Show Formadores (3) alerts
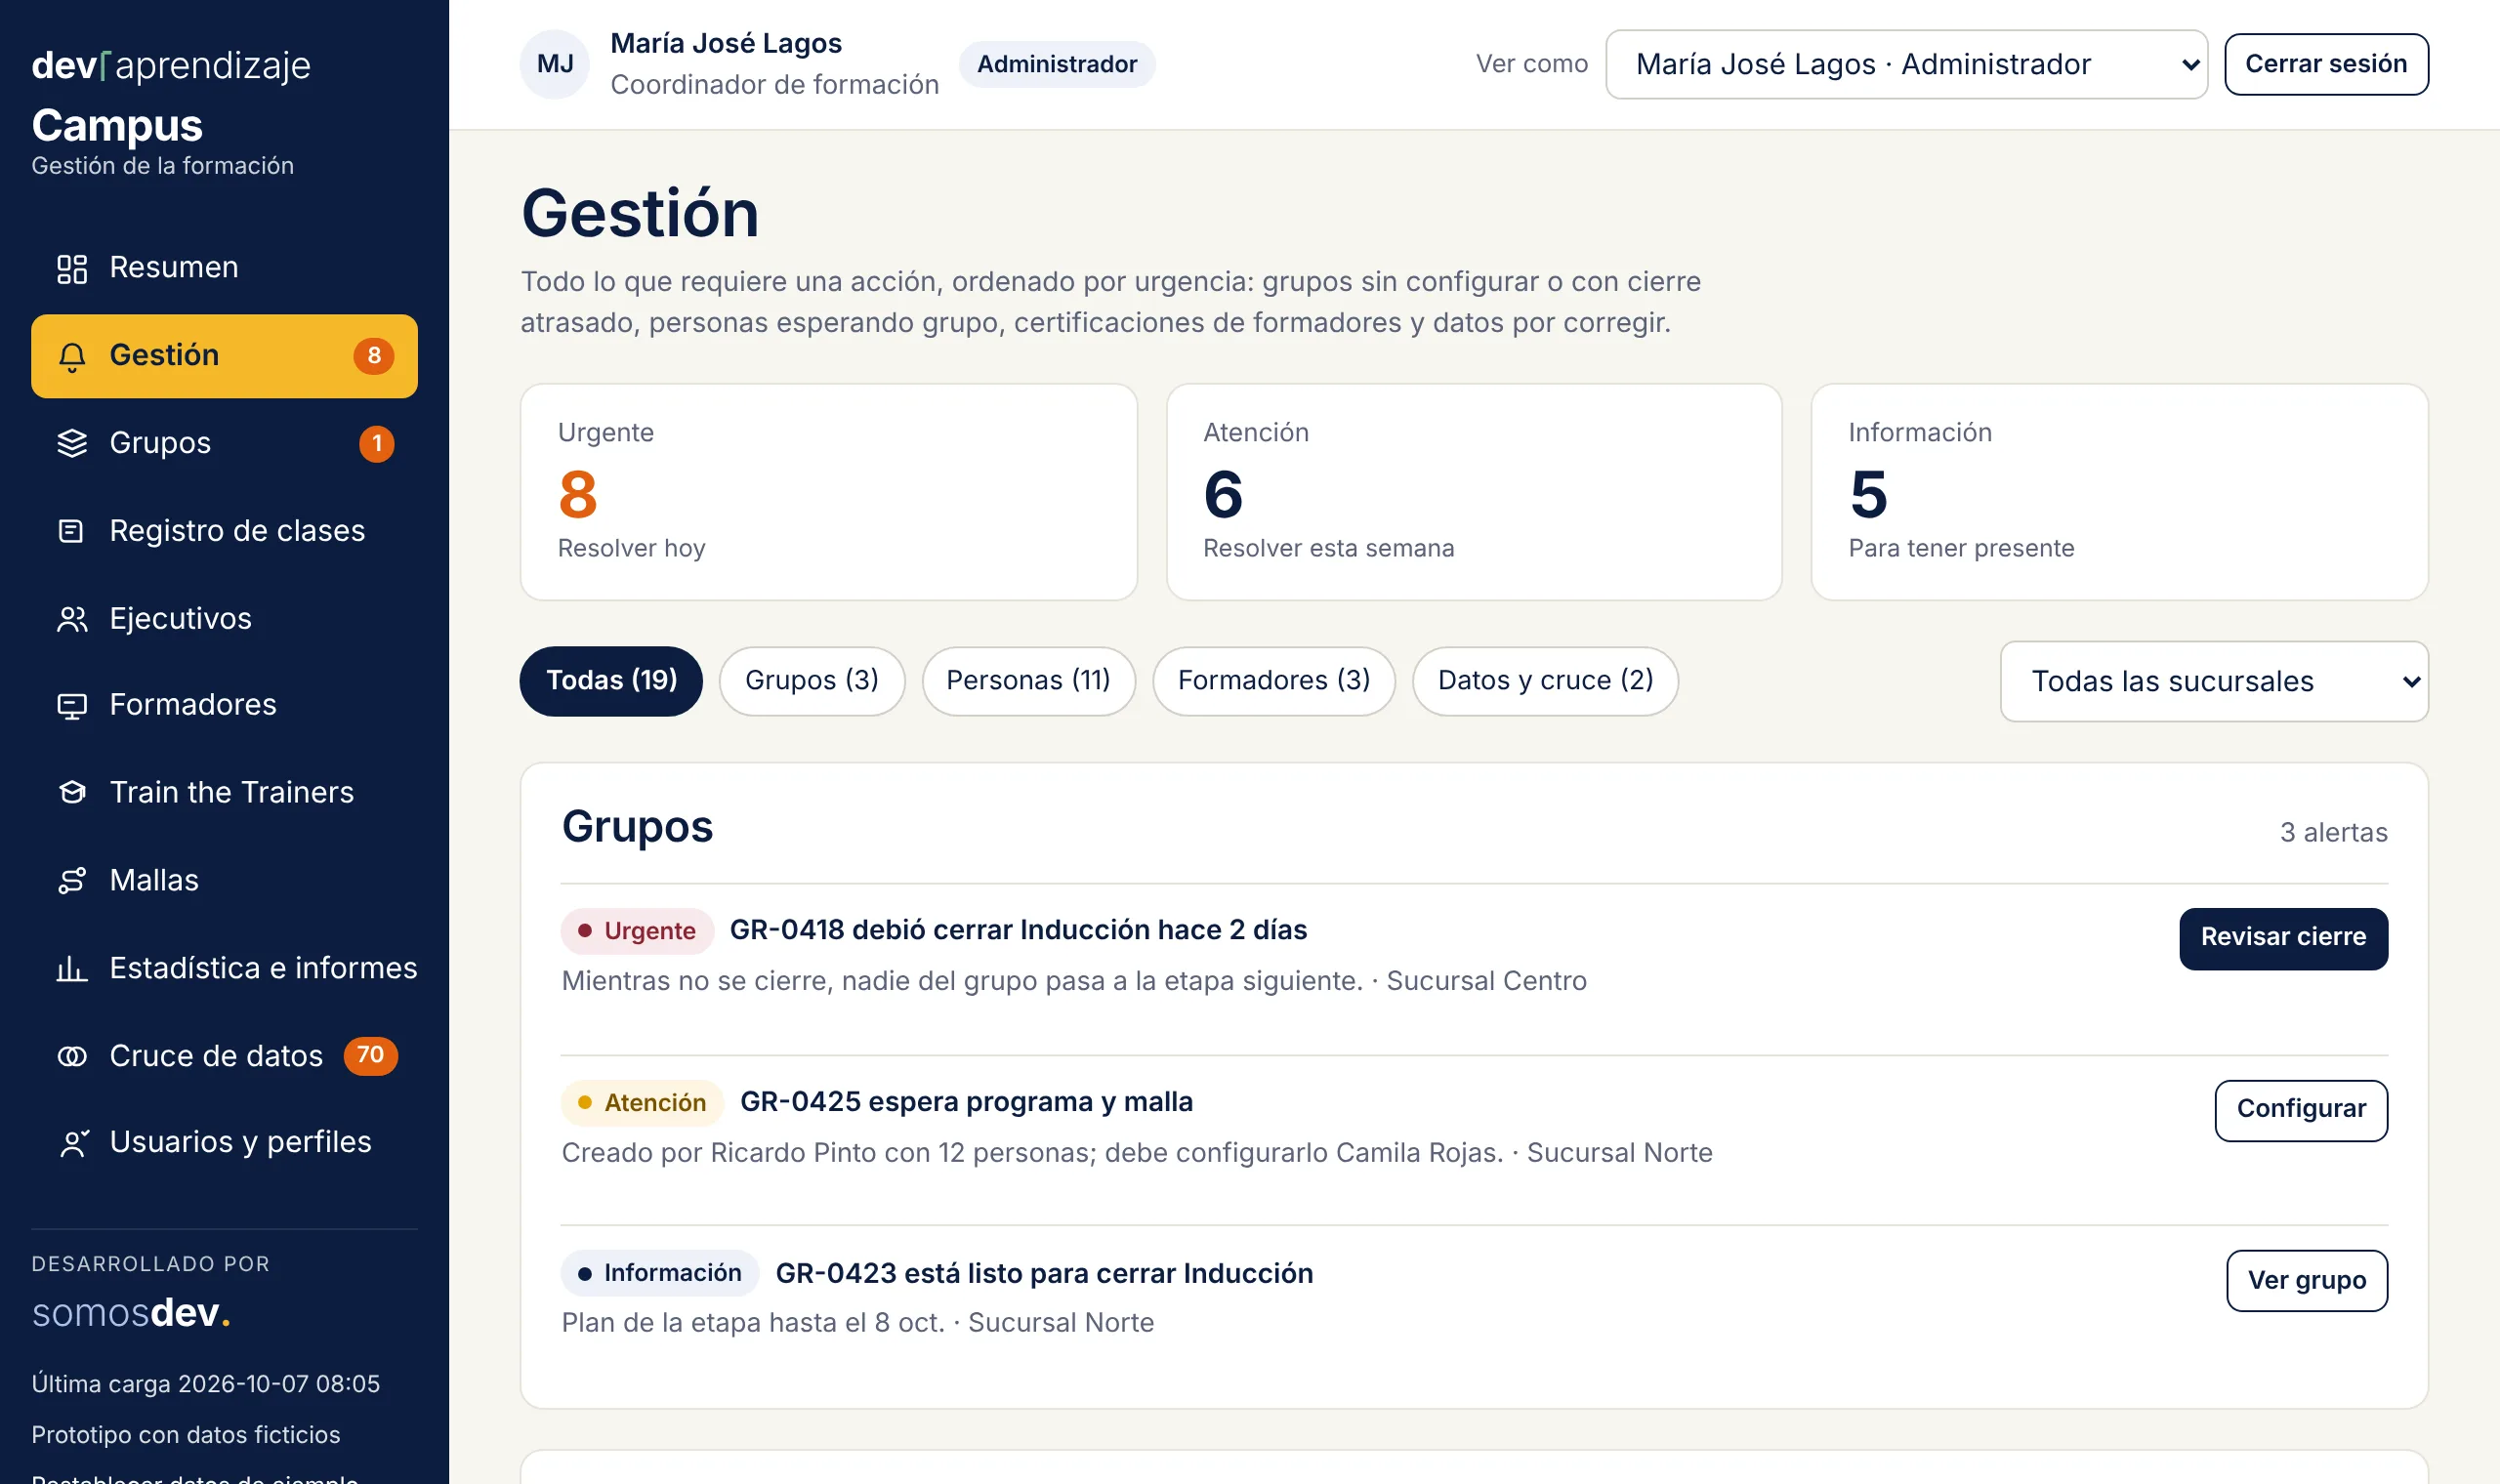 coord(1274,681)
